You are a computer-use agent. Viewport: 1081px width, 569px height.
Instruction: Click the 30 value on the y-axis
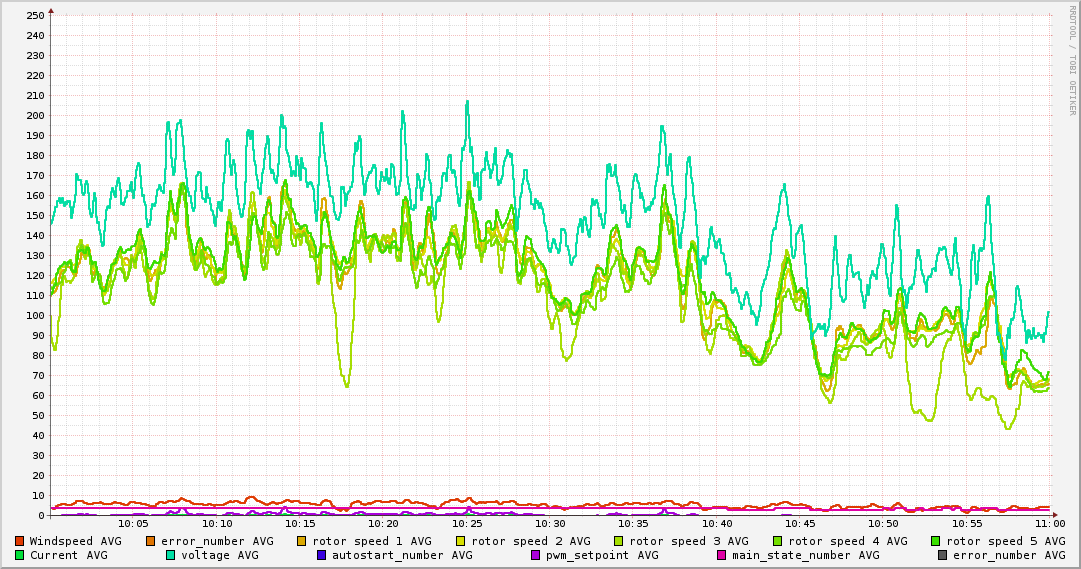pos(38,456)
